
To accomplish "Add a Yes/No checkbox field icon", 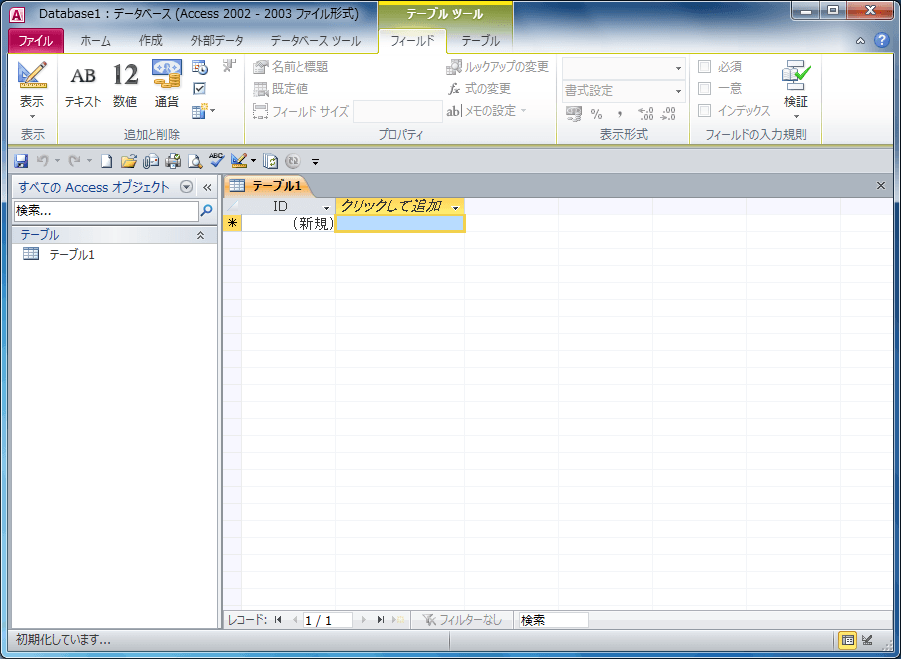I will pyautogui.click(x=199, y=88).
